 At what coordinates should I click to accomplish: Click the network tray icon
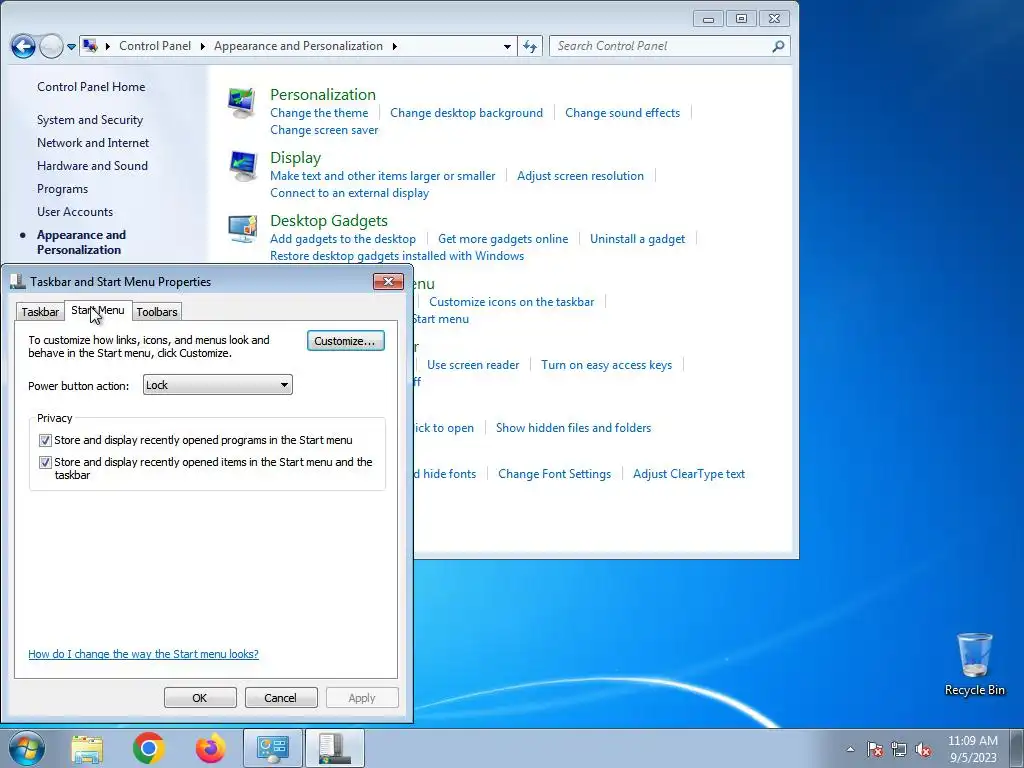899,749
